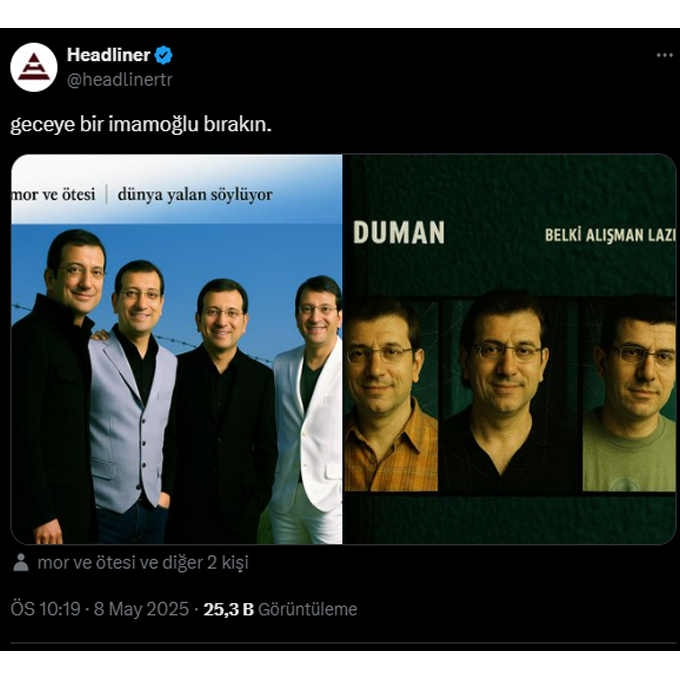
Task: Visit the @headlinertr handle
Action: click(x=120, y=79)
